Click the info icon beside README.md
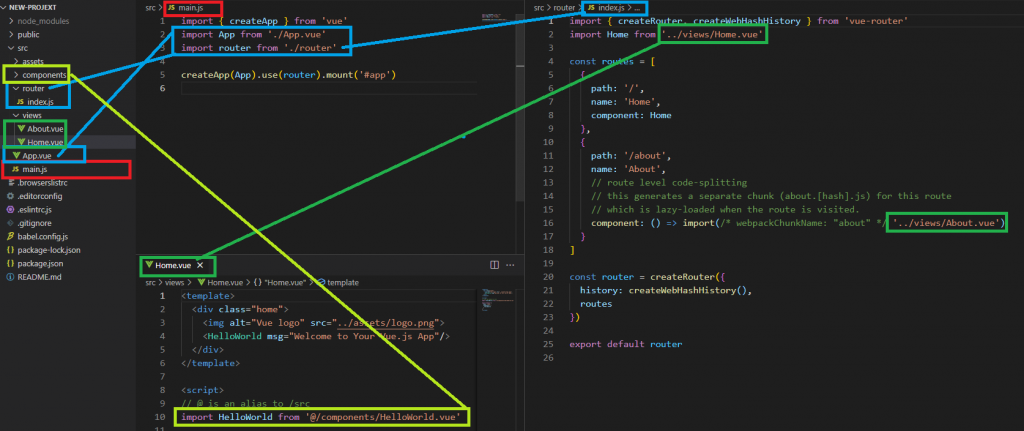Viewport: 1024px width, 431px height. pyautogui.click(x=10, y=277)
